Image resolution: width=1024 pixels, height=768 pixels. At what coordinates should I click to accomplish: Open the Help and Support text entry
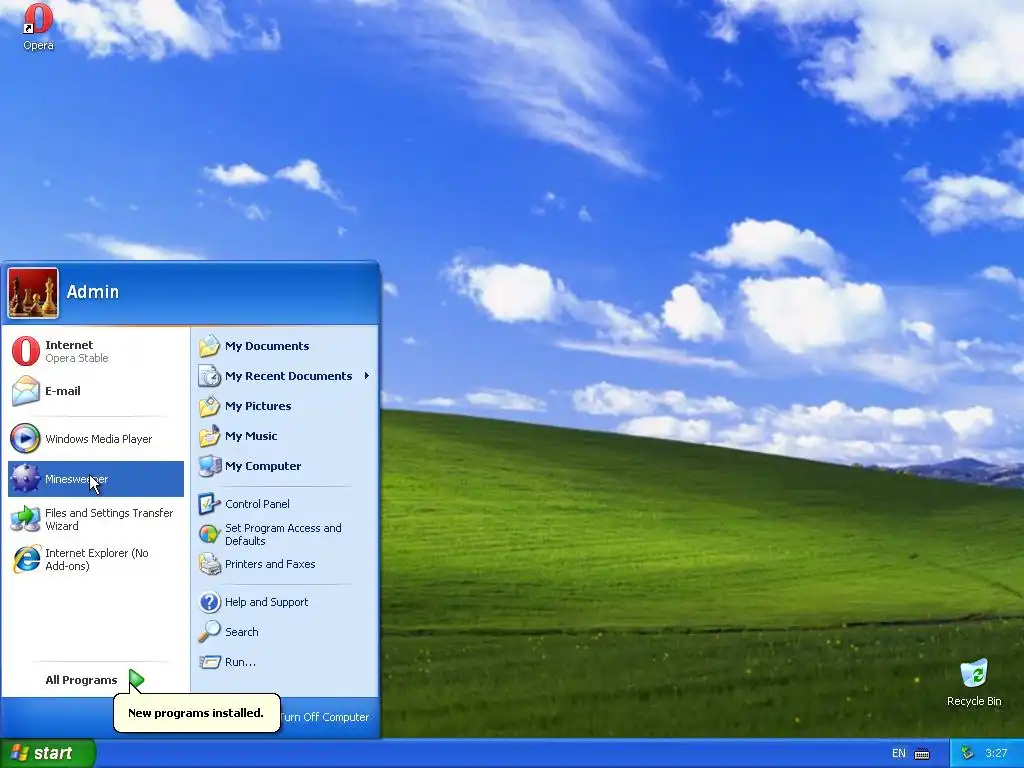point(266,601)
